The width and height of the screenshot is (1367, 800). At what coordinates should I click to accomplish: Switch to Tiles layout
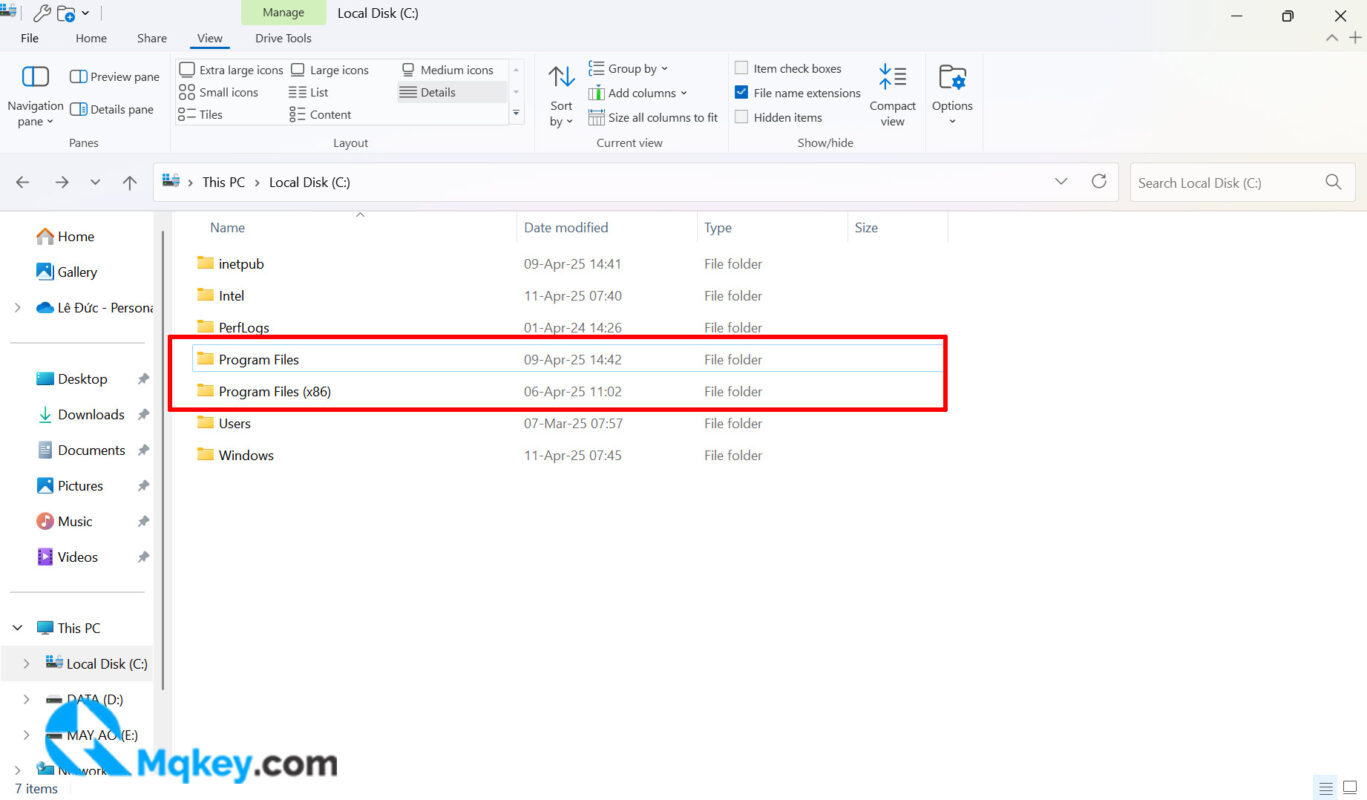[200, 114]
